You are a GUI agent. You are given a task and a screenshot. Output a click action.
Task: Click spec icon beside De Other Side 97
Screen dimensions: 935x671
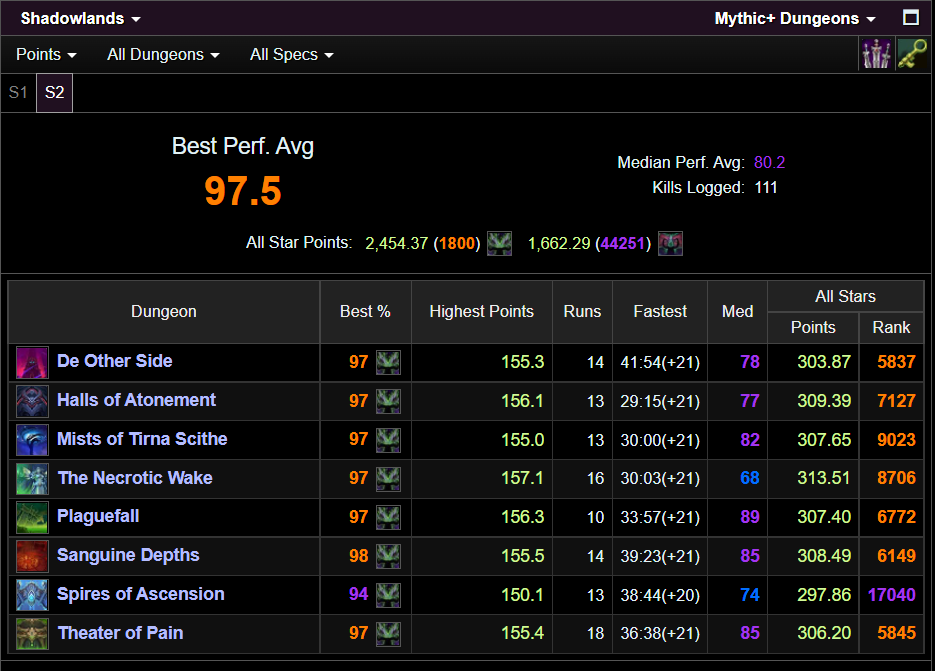click(x=388, y=362)
